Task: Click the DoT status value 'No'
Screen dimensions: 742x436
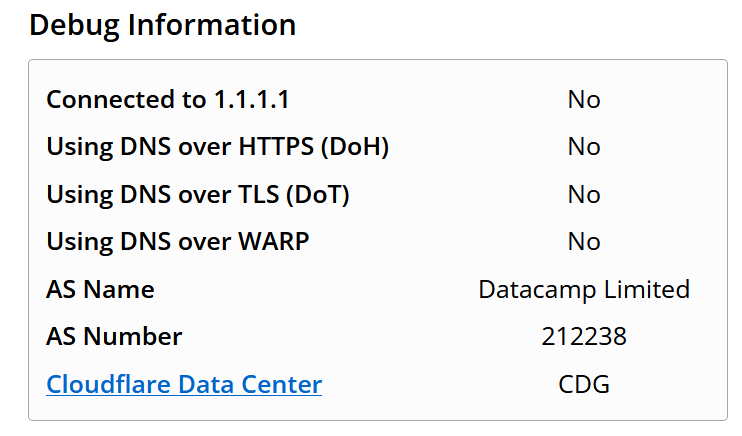Action: point(584,195)
